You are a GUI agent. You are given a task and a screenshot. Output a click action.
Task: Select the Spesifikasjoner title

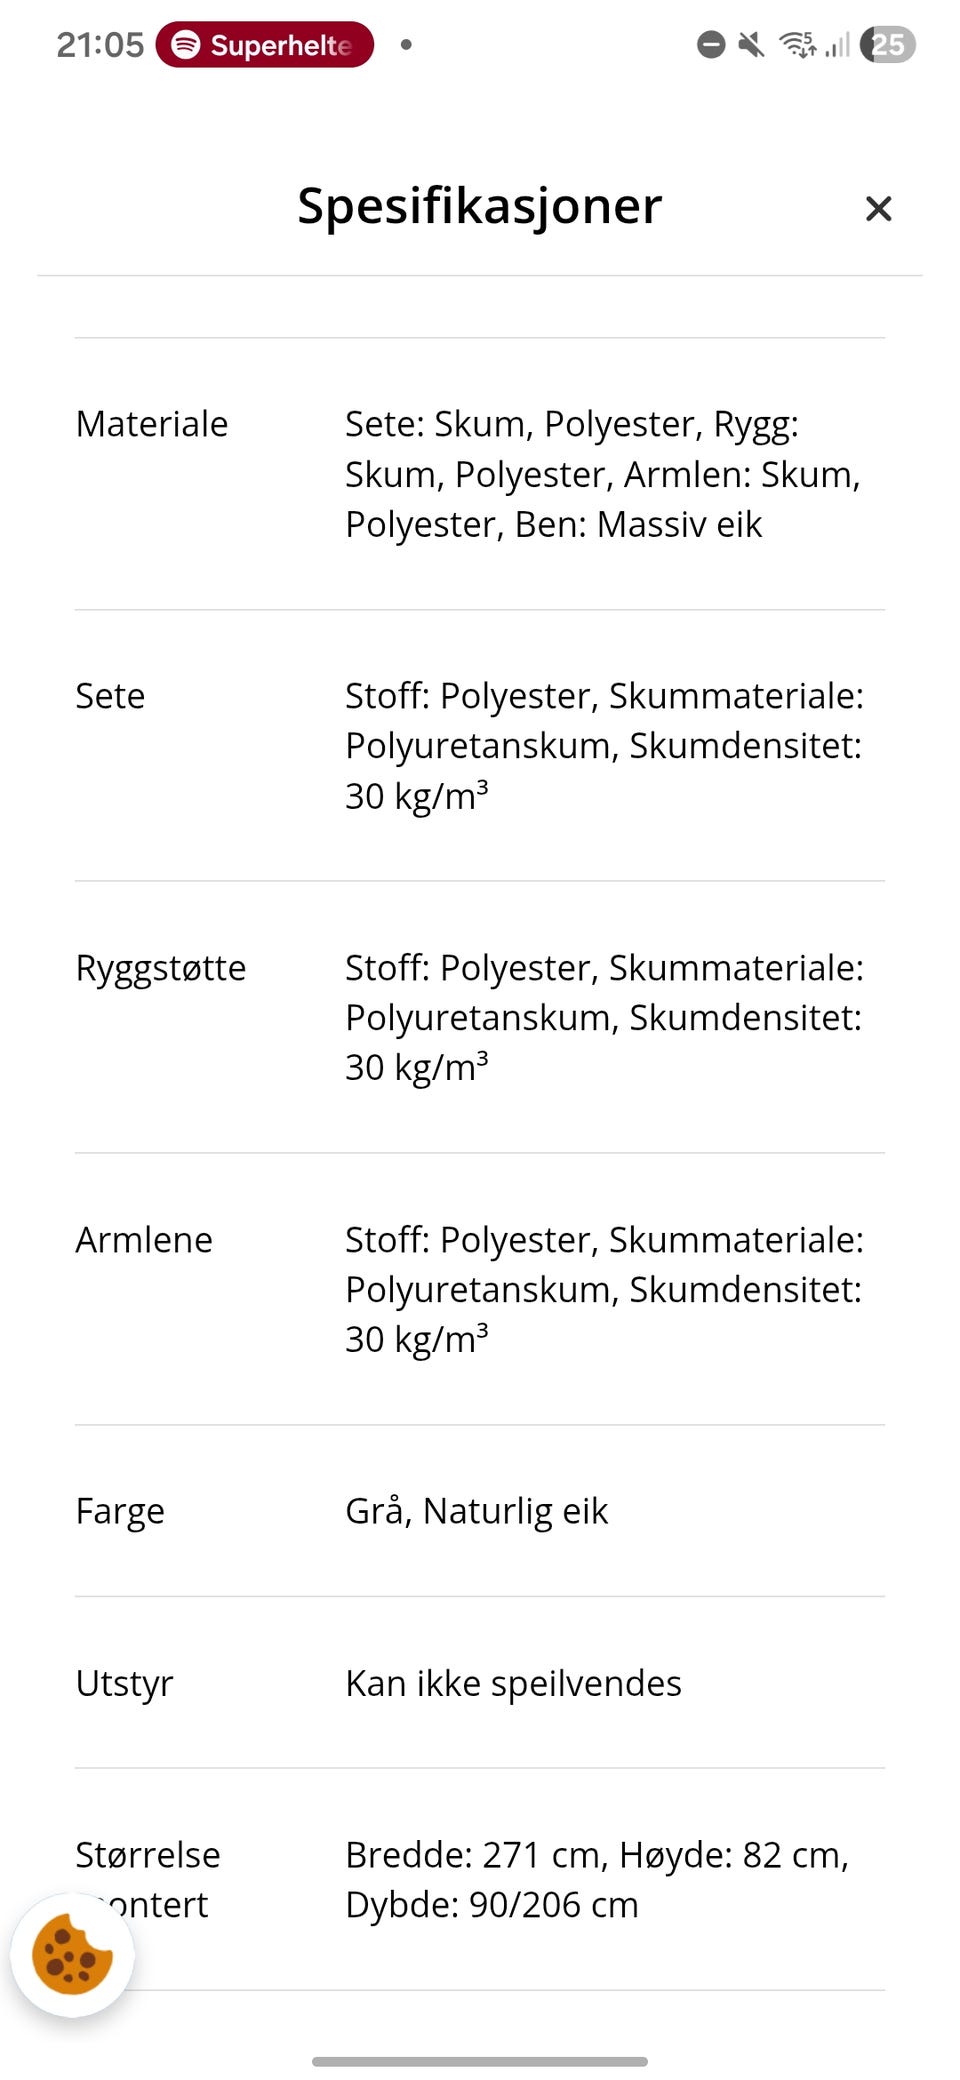click(x=479, y=207)
